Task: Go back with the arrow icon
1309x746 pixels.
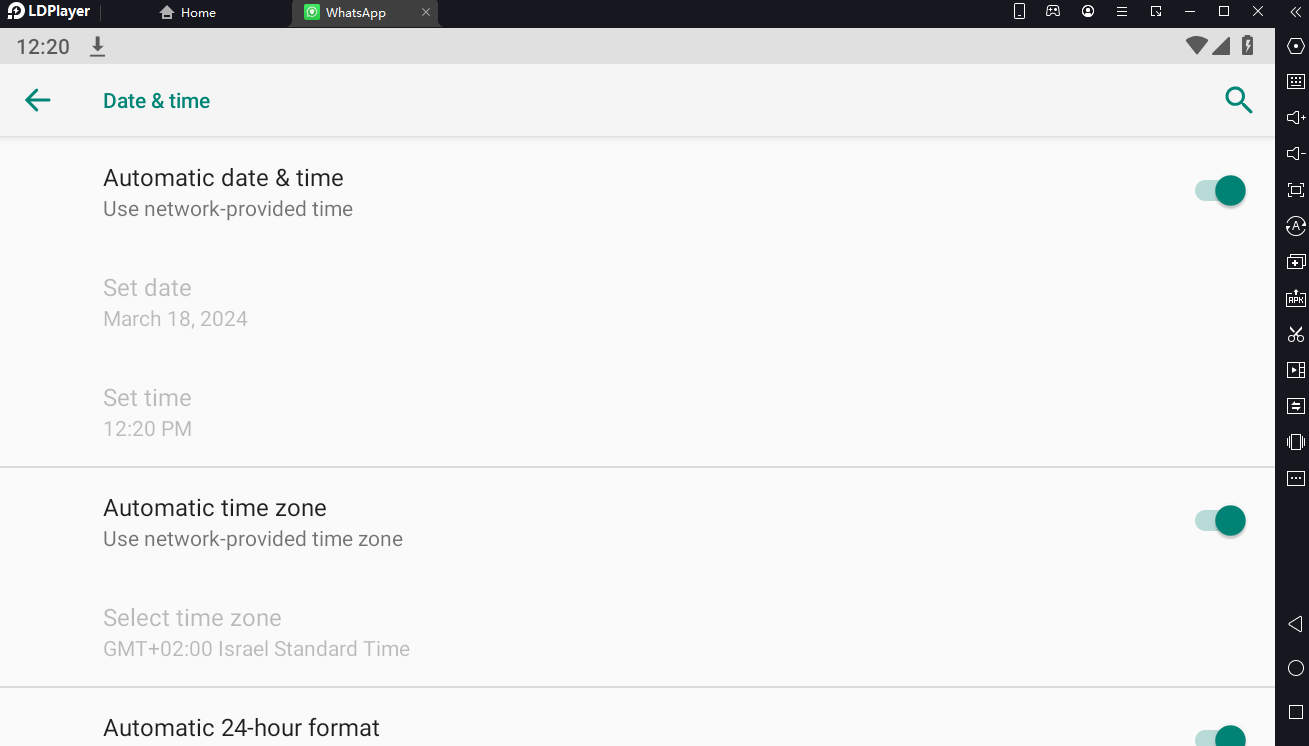Action: point(38,100)
